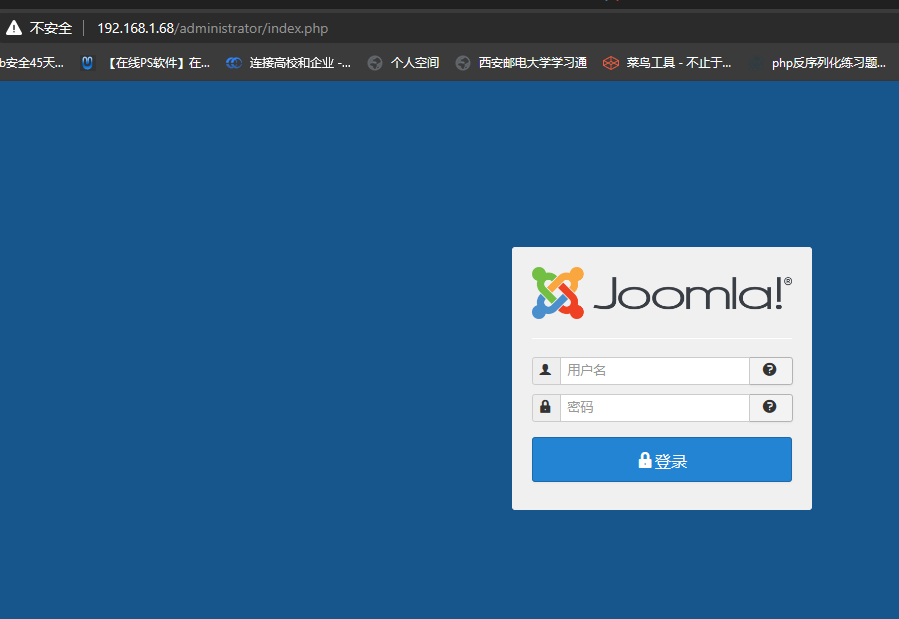Open the 安全45天 bookmark
This screenshot has width=899, height=619.
pyautogui.click(x=32, y=62)
